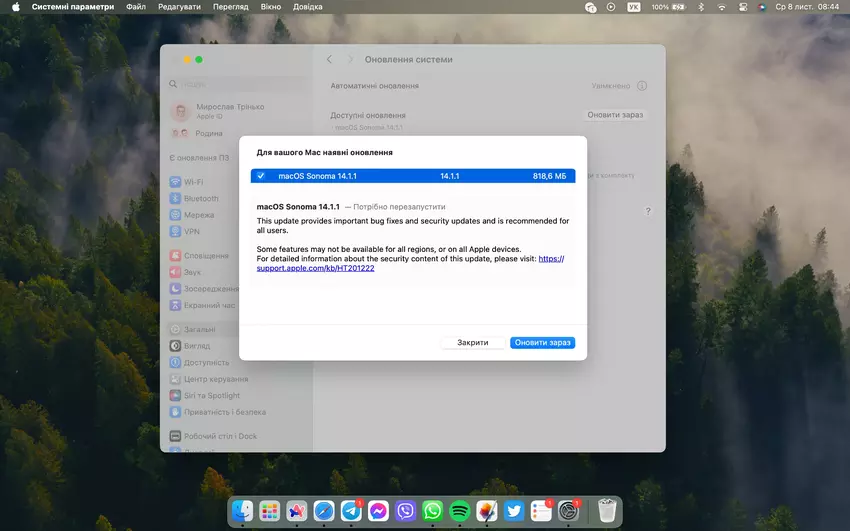Click the WhatsApp Dock icon
The width and height of the screenshot is (850, 531).
click(433, 511)
